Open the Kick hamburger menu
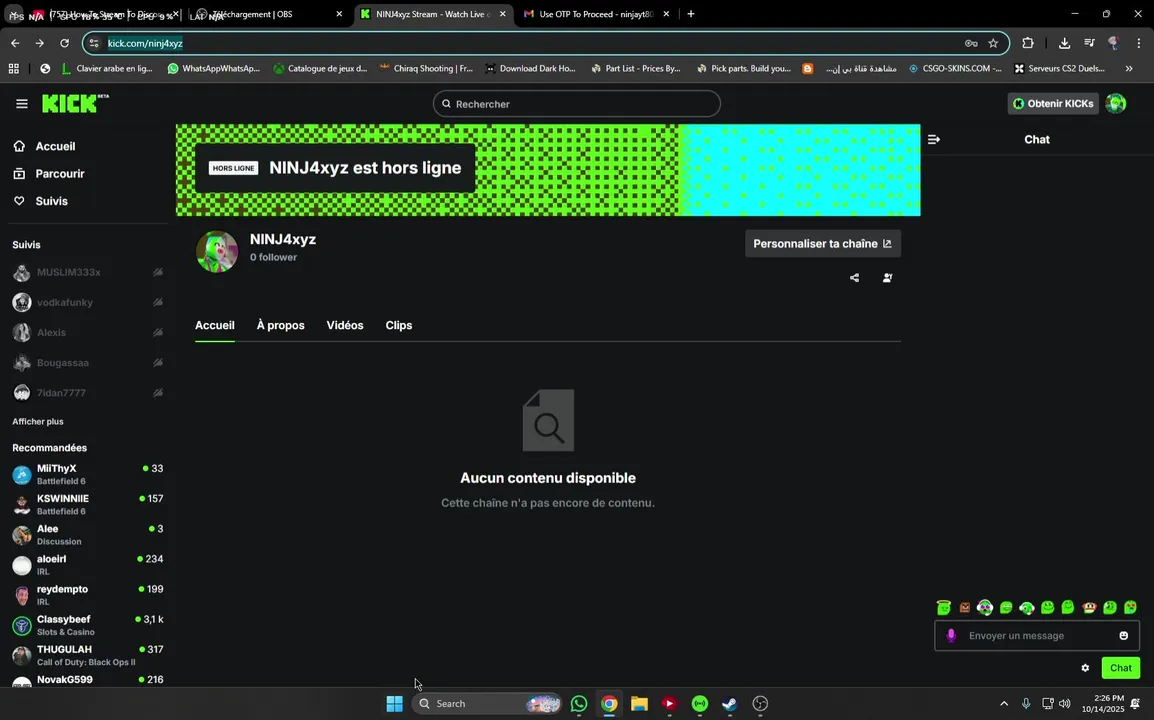Image resolution: width=1154 pixels, height=720 pixels. [21, 104]
